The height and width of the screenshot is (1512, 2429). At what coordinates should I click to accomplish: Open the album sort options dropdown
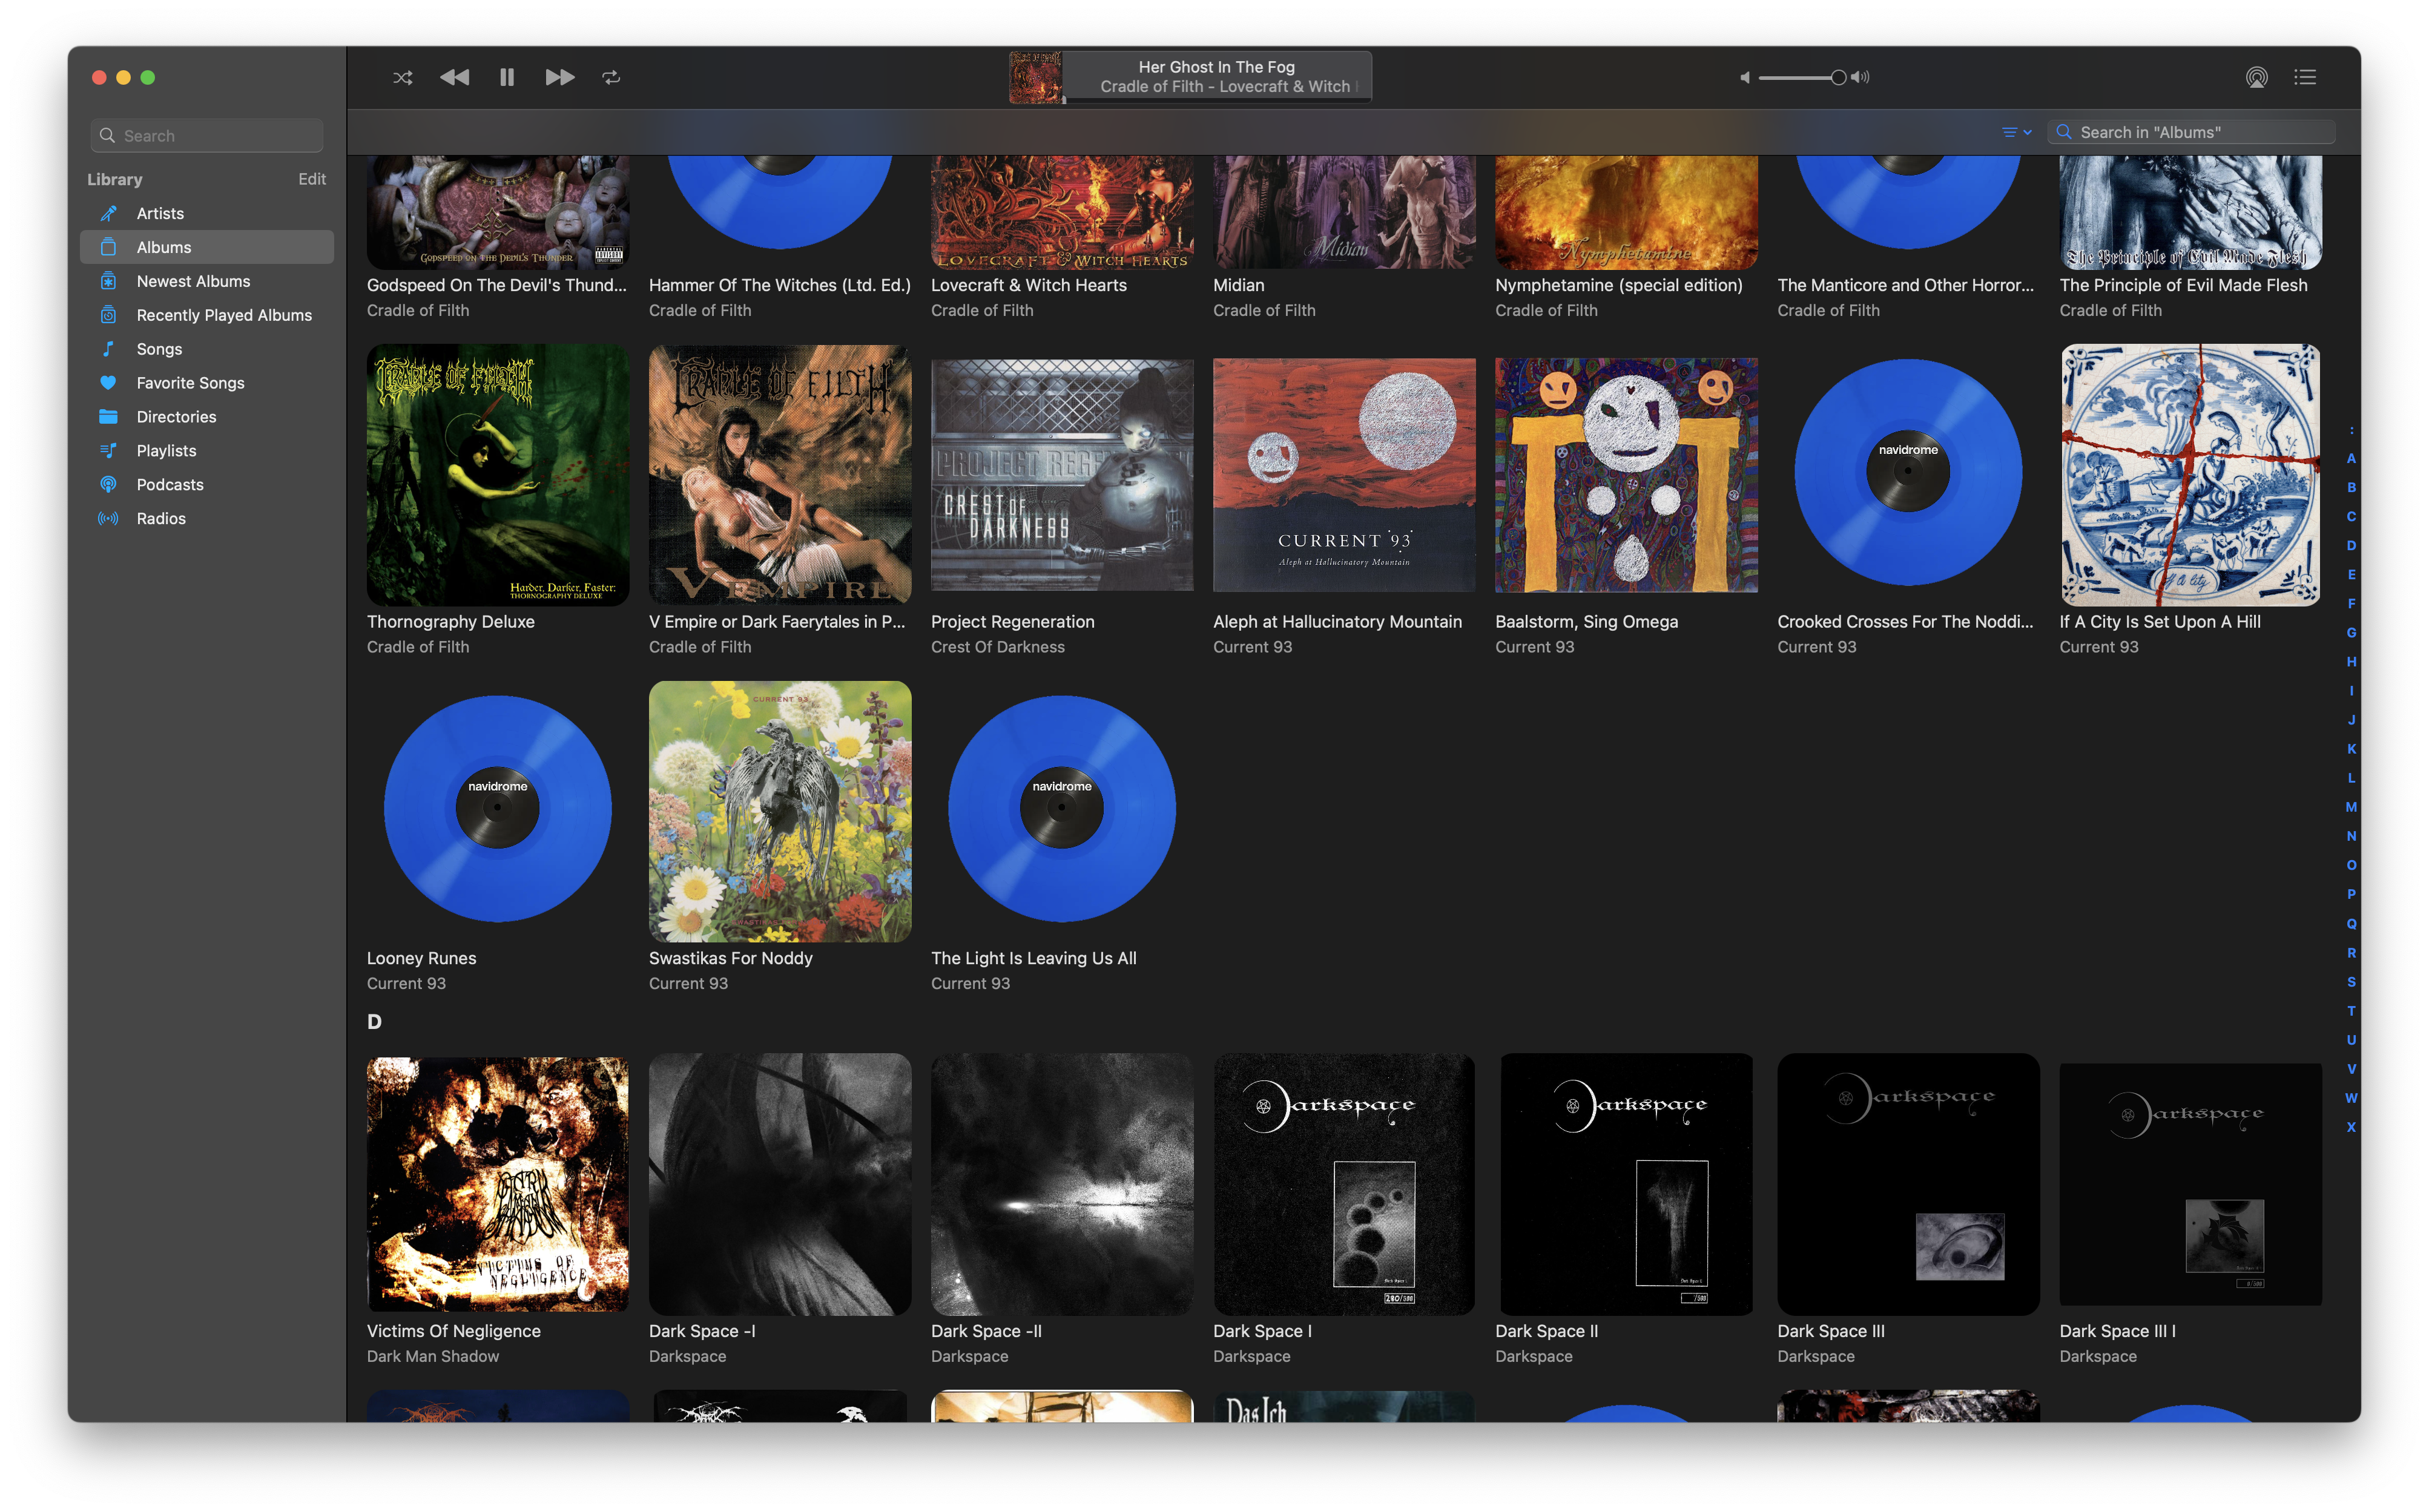tap(2016, 132)
